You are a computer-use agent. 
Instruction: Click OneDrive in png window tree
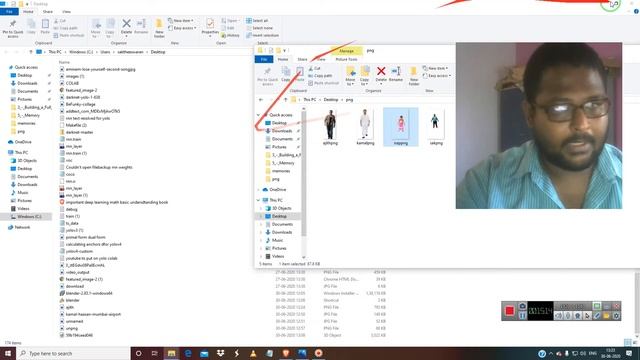click(x=278, y=189)
